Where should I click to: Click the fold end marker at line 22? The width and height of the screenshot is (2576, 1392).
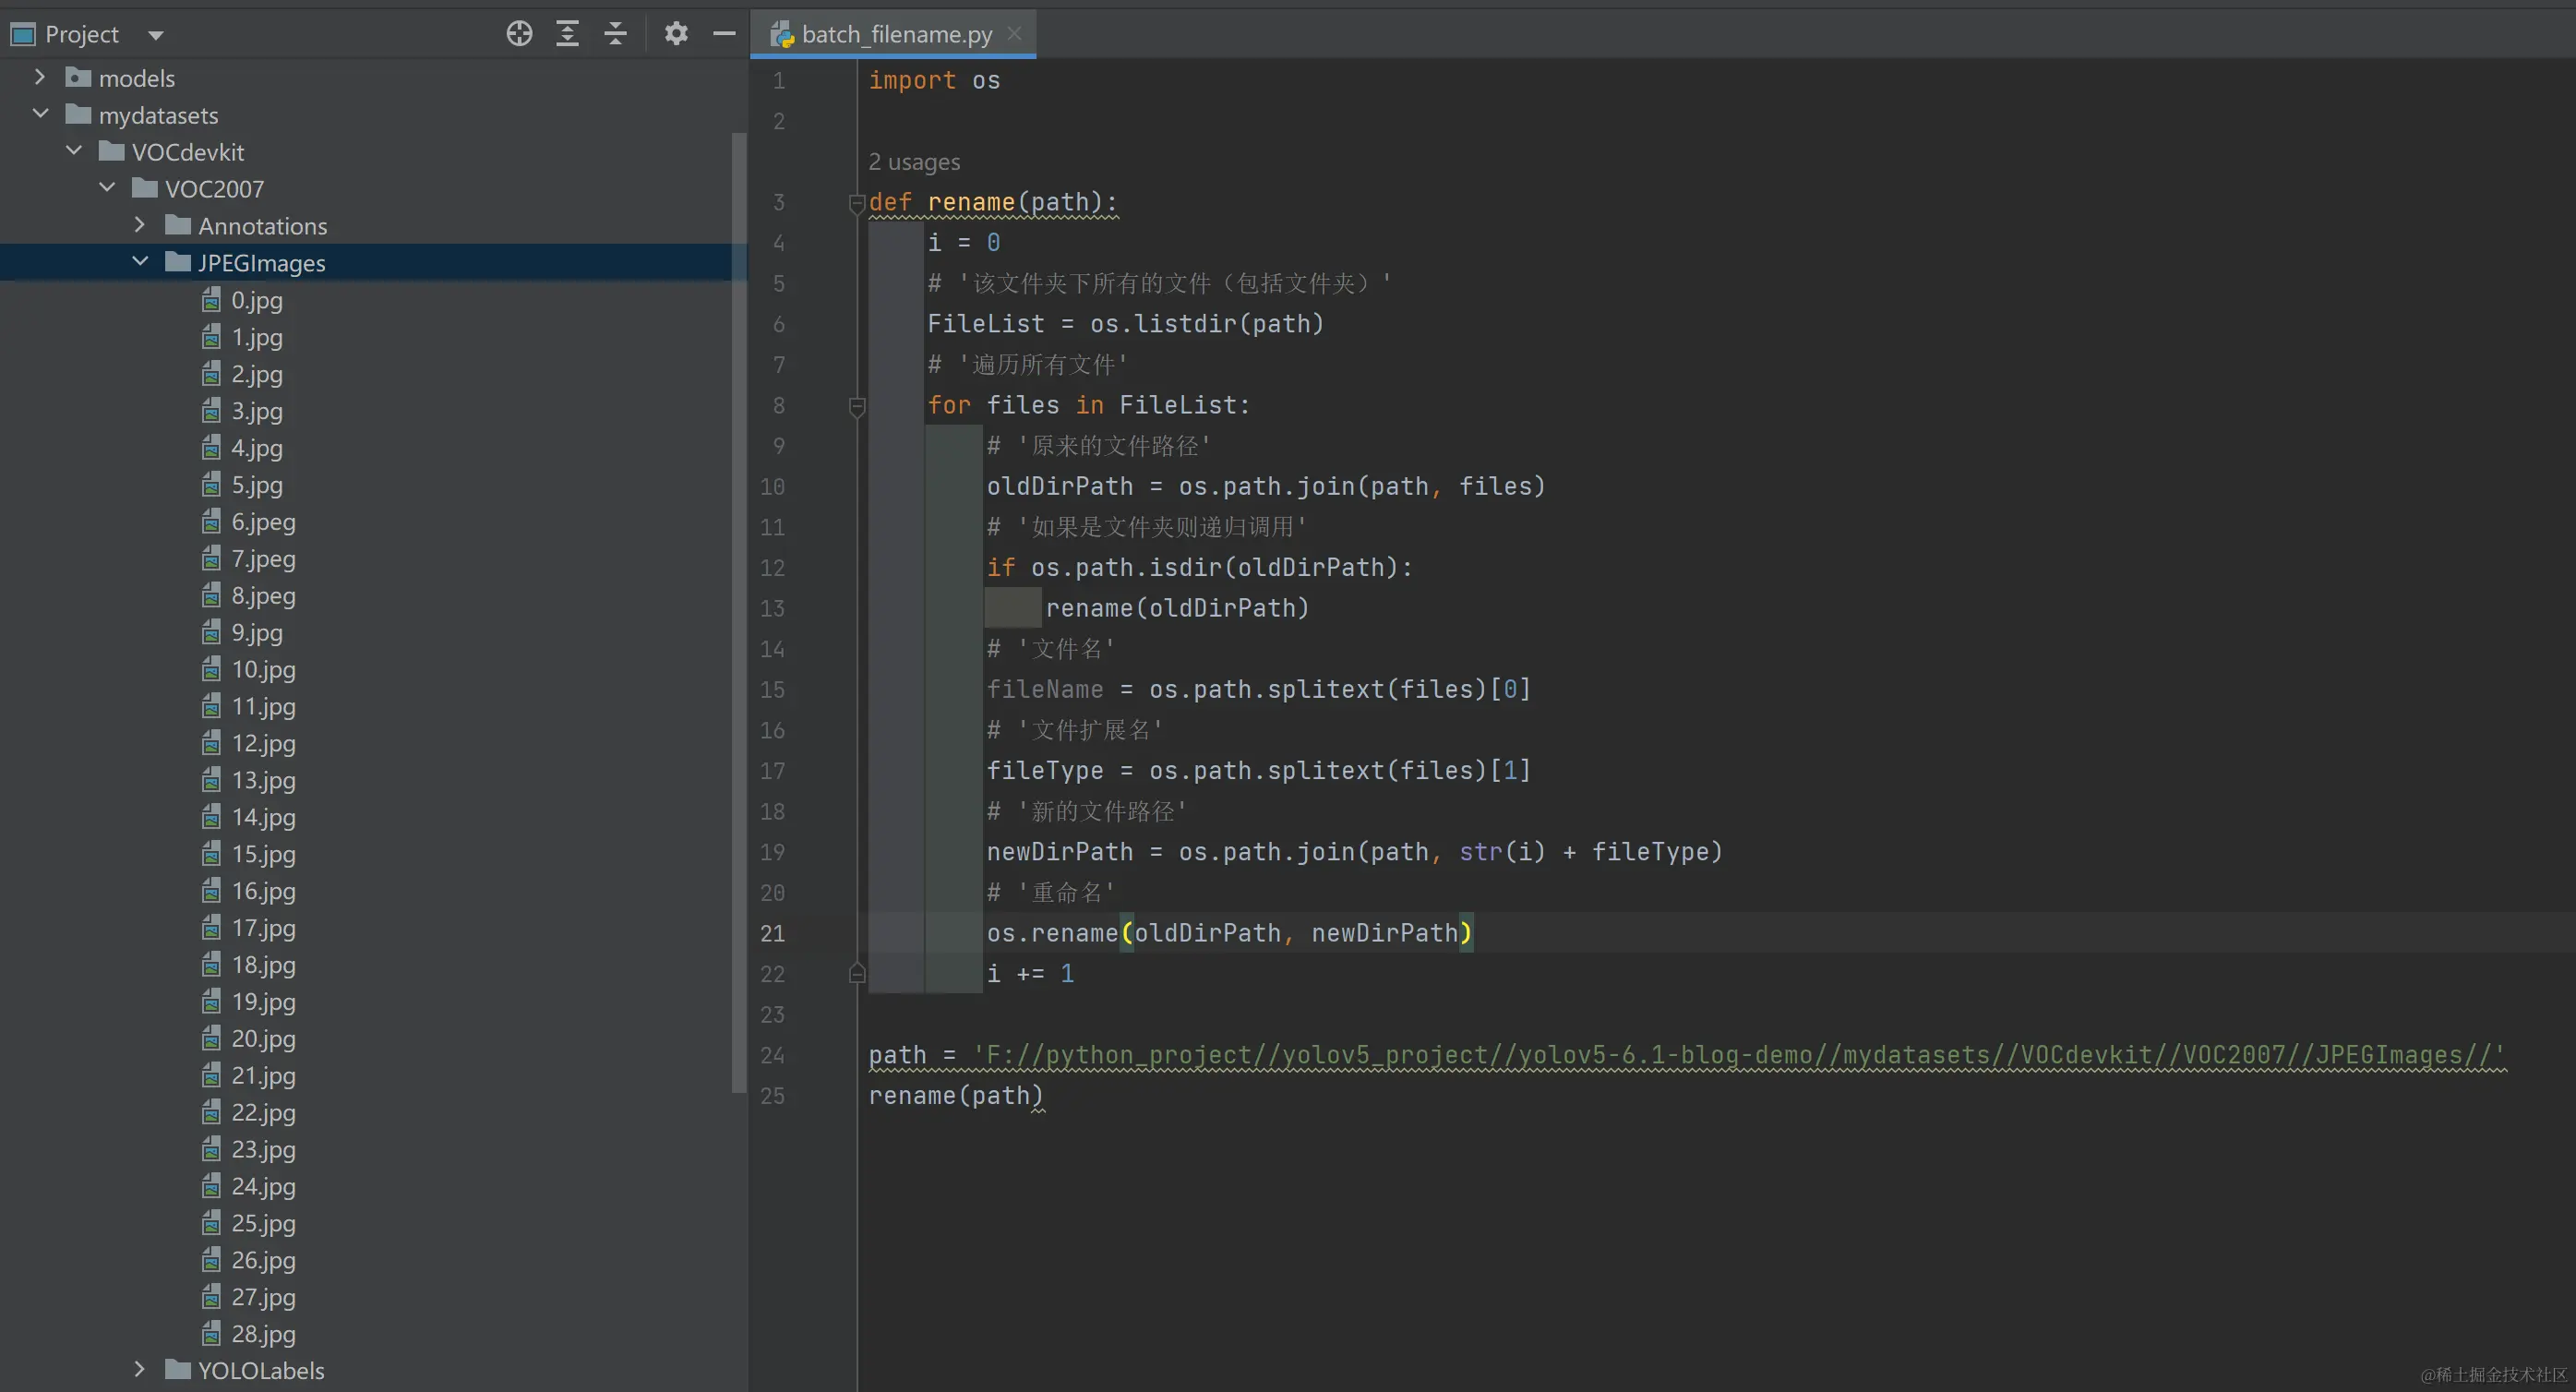pyautogui.click(x=857, y=974)
